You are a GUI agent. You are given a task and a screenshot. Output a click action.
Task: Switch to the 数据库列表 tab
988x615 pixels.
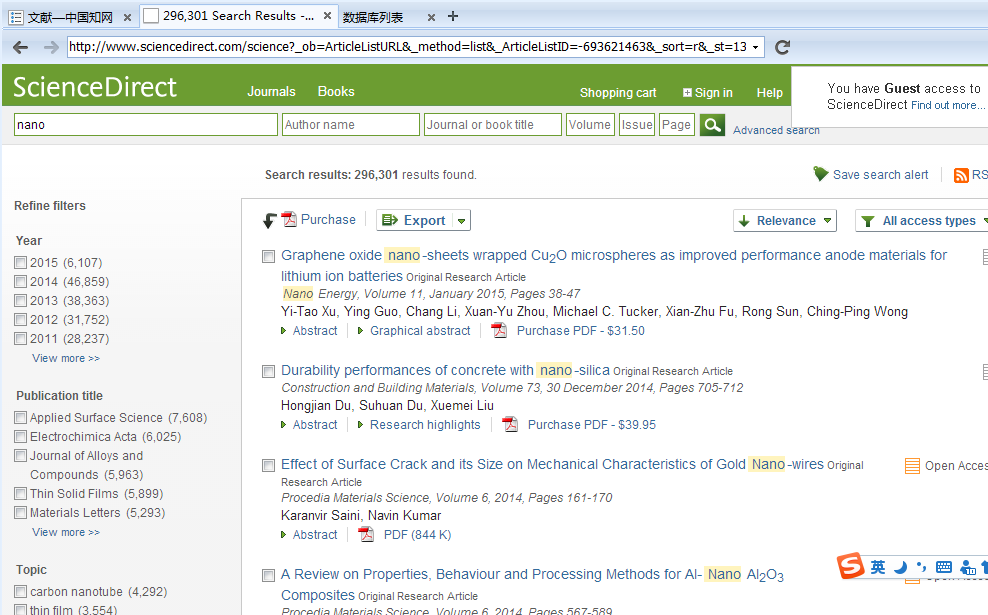click(373, 18)
